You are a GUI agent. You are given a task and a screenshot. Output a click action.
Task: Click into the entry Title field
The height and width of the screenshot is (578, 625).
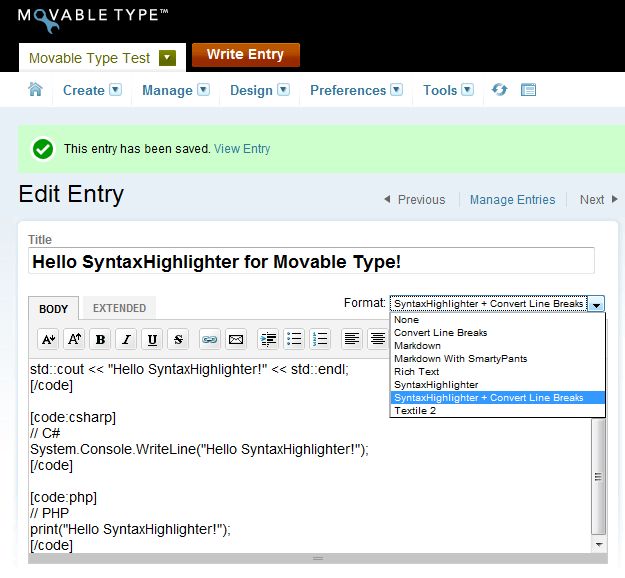pos(311,261)
